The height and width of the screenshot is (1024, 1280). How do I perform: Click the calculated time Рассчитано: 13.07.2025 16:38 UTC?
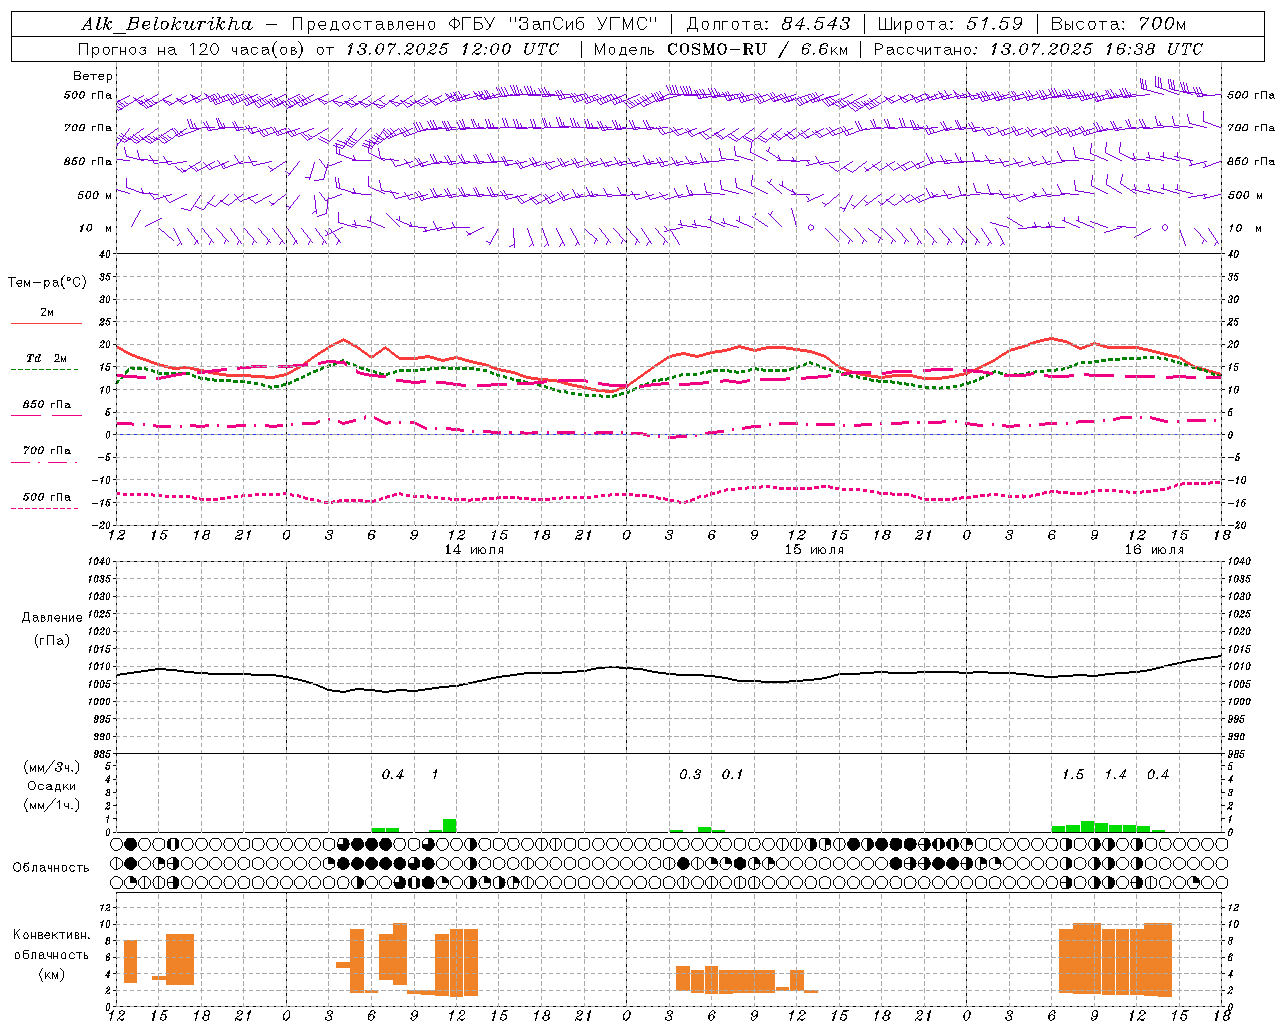(x=1039, y=49)
